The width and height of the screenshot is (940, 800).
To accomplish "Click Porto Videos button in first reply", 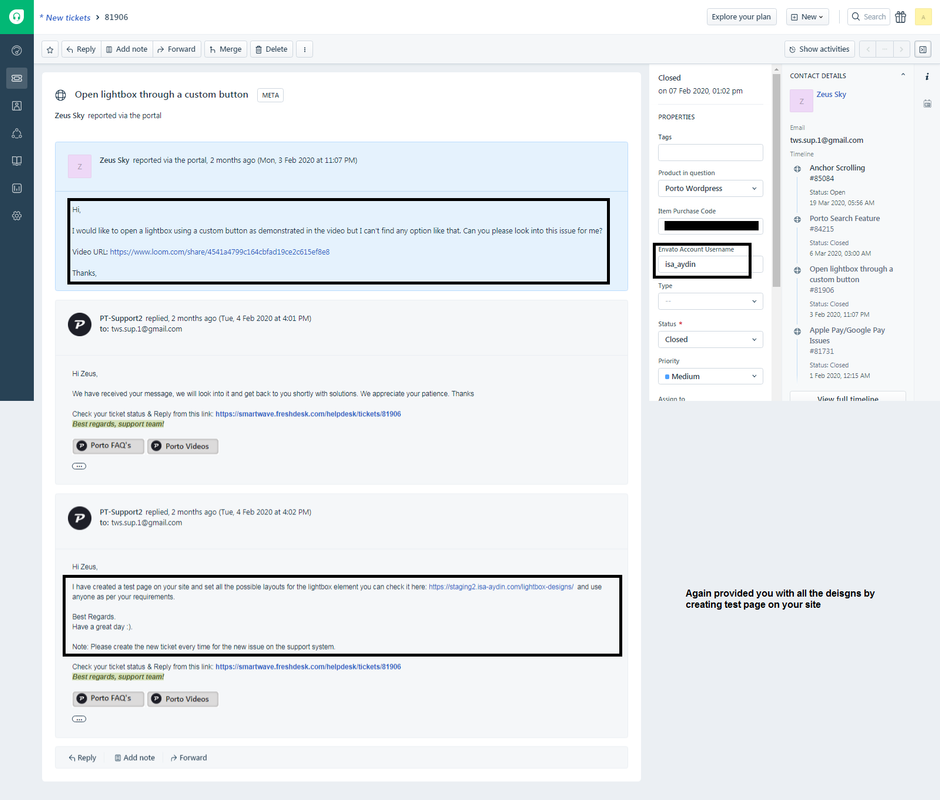I will [x=183, y=446].
